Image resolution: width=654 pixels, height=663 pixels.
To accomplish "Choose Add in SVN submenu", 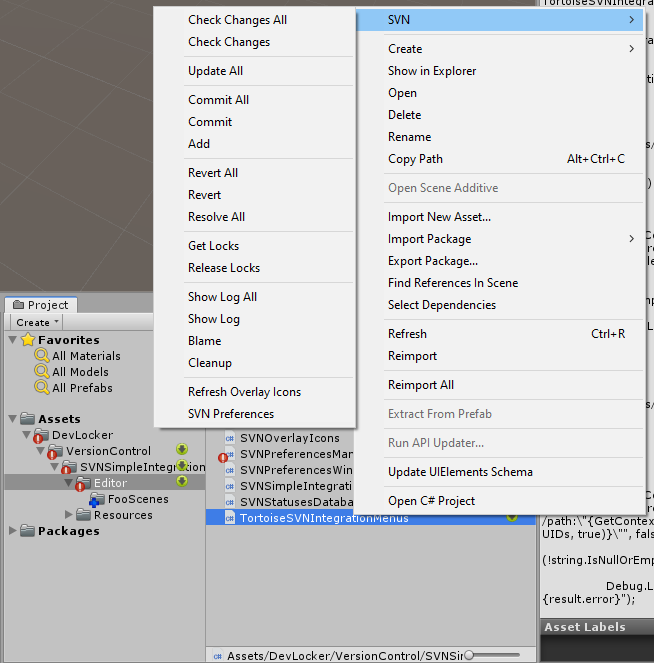I will (199, 144).
